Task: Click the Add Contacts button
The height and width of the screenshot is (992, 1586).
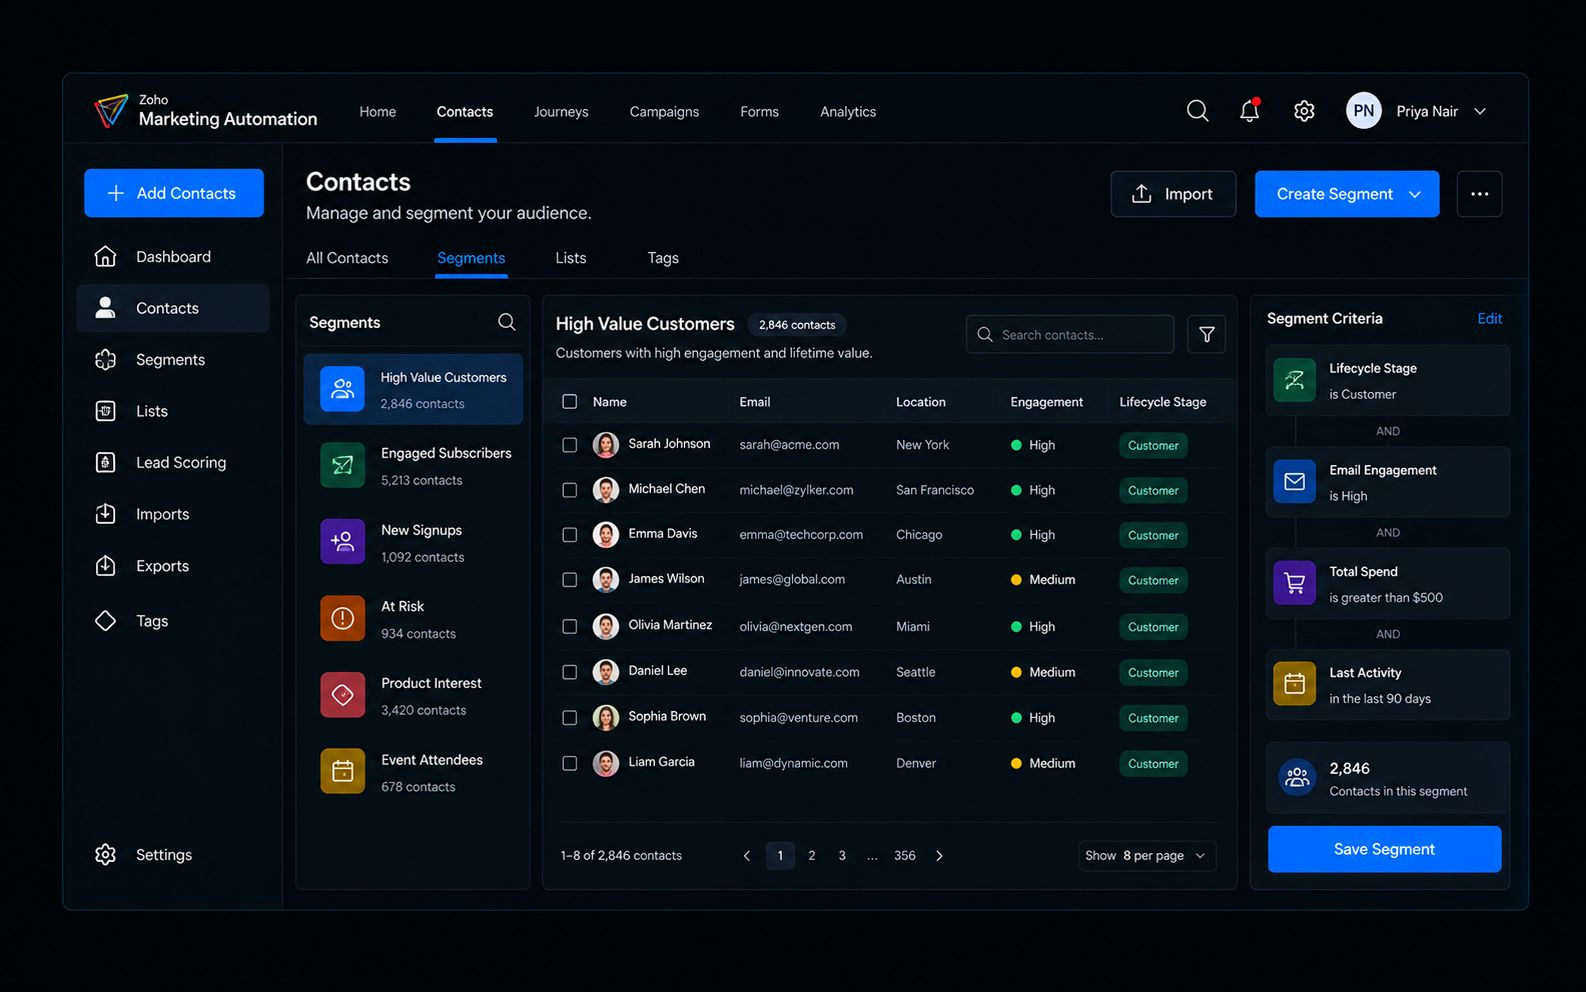Action: tap(174, 193)
